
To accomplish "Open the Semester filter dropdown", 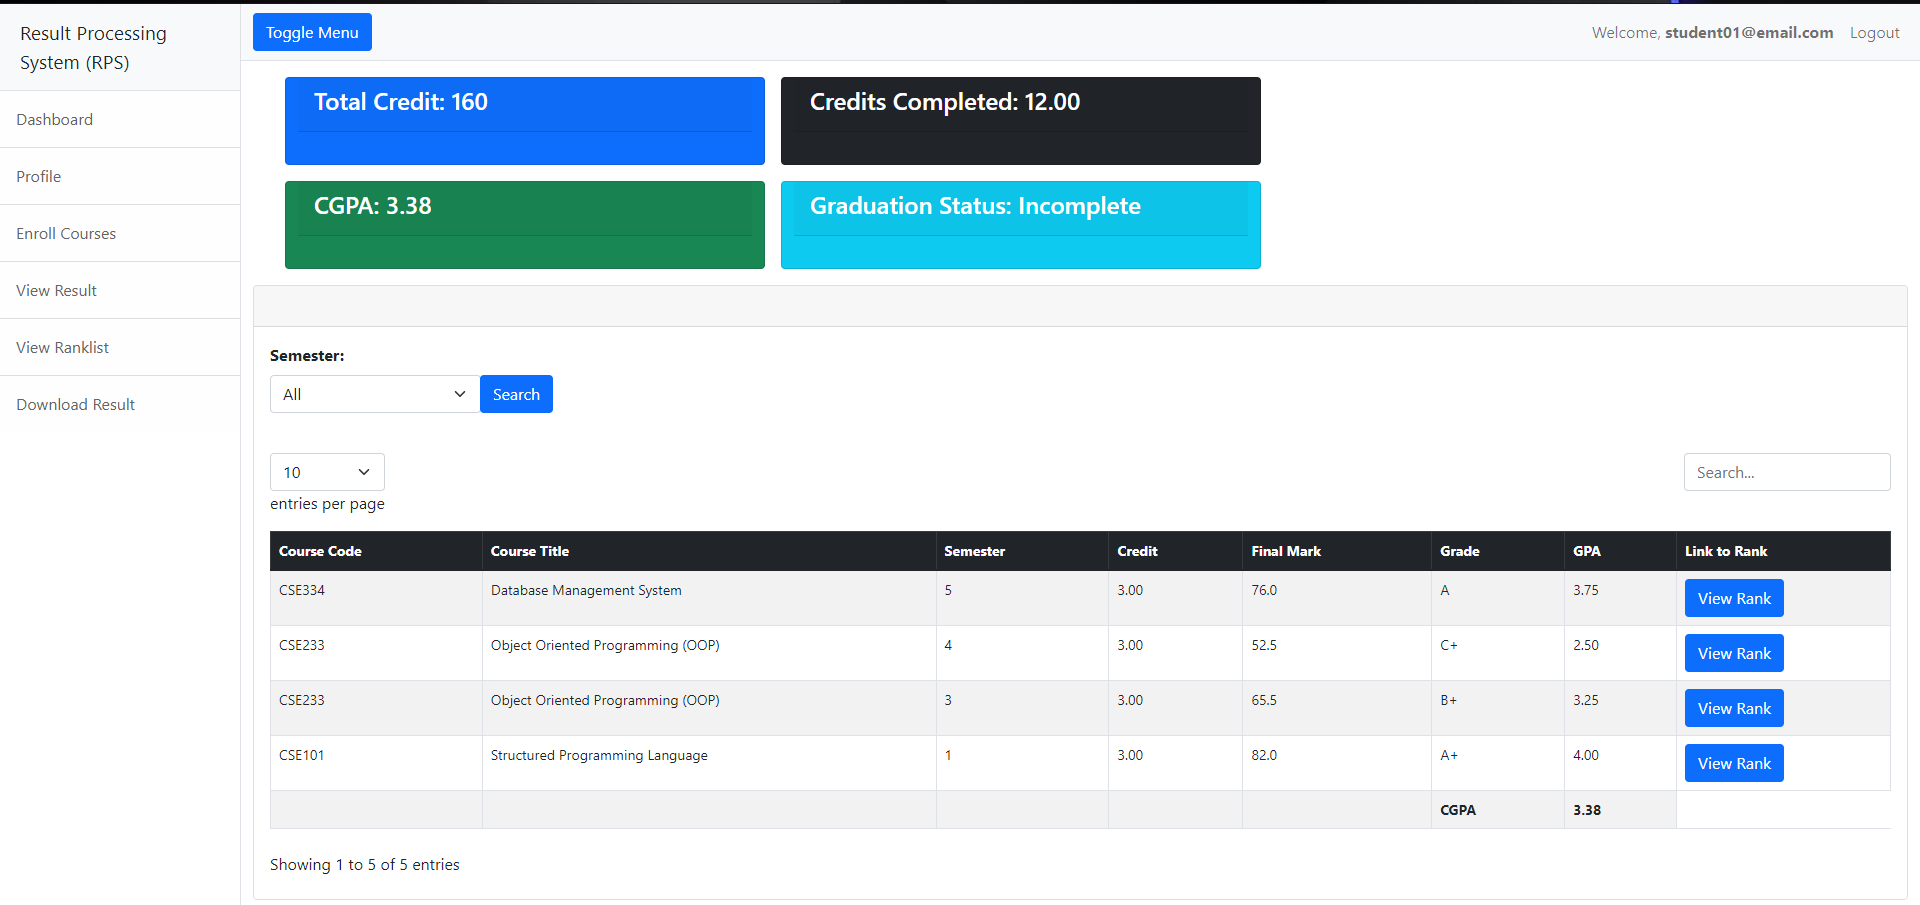I will tap(373, 393).
